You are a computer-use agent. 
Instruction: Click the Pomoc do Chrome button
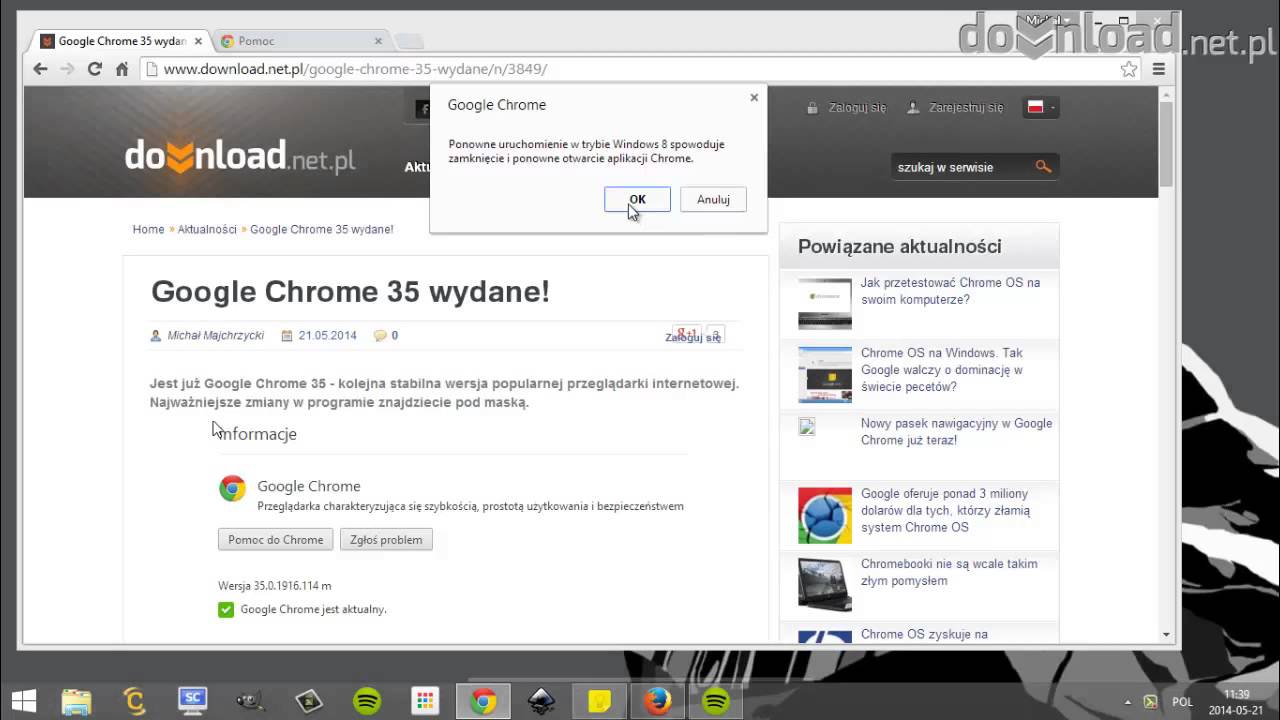pos(275,539)
